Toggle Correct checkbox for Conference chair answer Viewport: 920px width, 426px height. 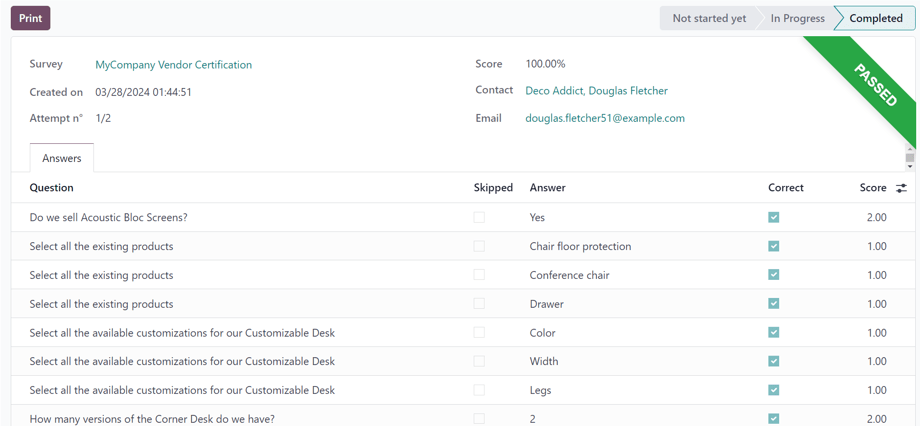pos(773,275)
